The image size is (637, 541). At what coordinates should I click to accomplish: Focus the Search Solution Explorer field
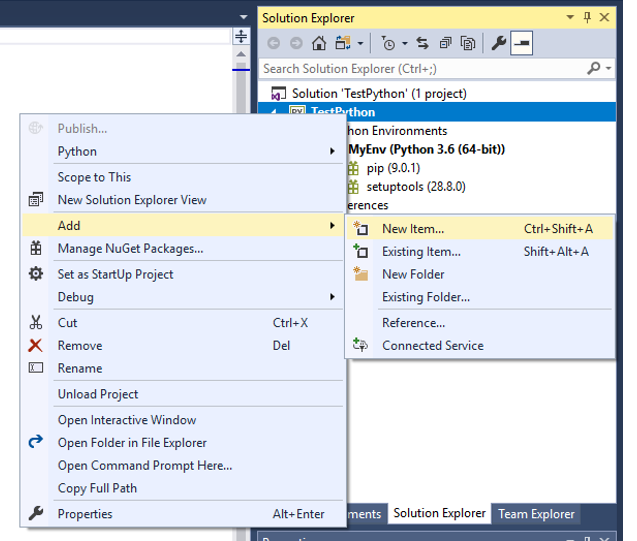(422, 69)
